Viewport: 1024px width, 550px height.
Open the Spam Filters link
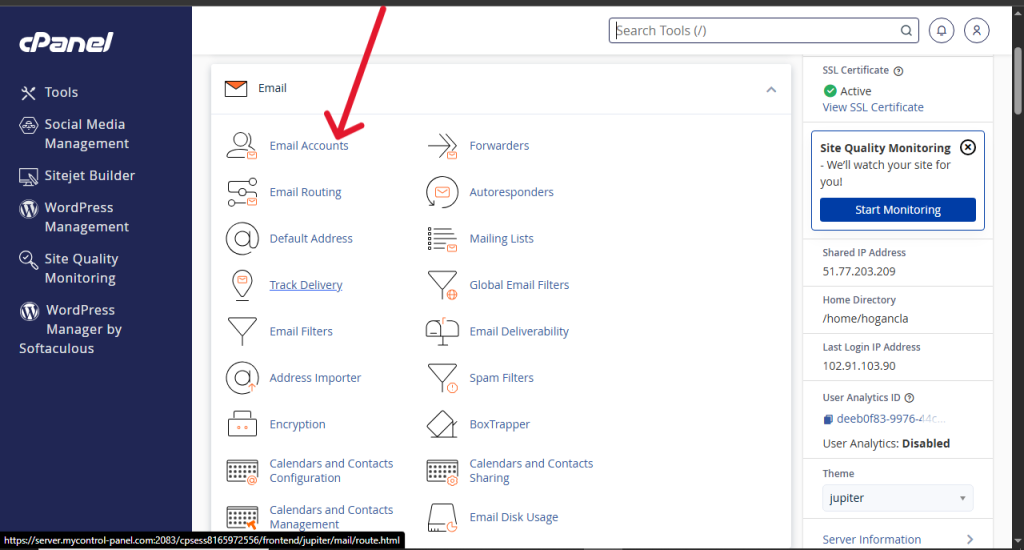(501, 378)
